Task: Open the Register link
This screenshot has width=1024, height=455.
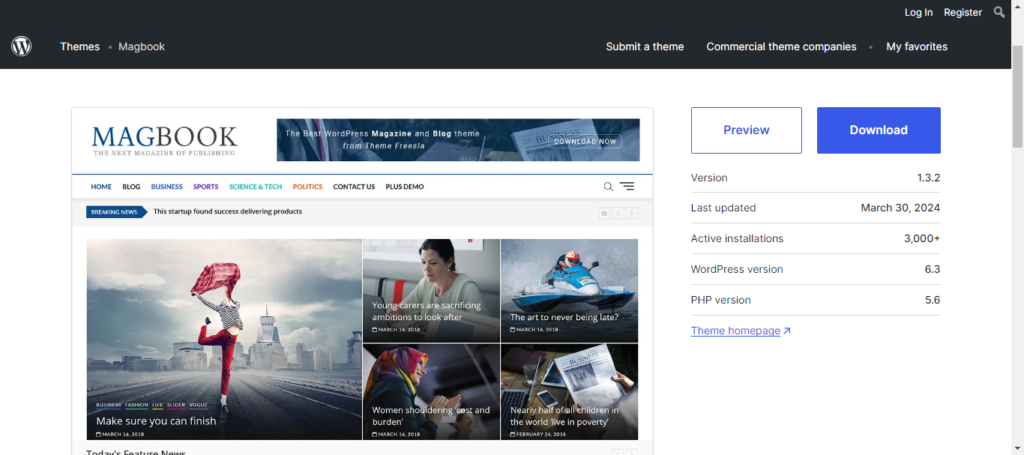Action: [963, 12]
